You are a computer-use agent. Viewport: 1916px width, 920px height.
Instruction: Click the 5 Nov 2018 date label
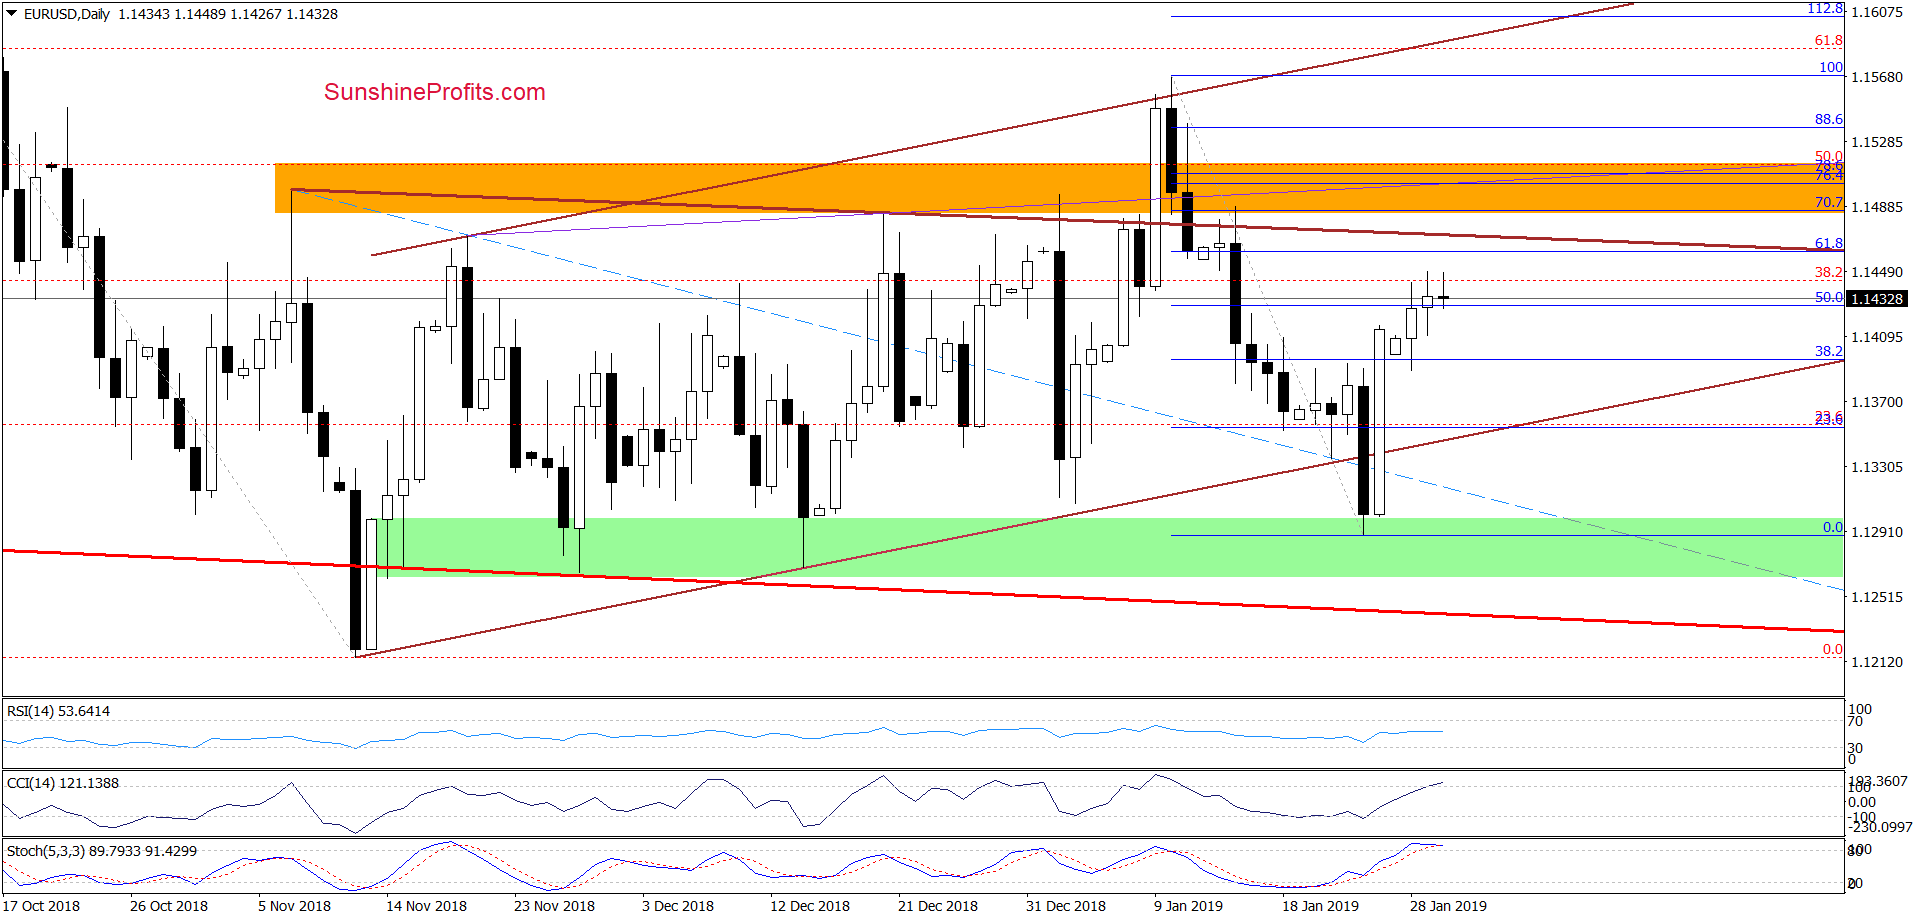click(x=294, y=906)
